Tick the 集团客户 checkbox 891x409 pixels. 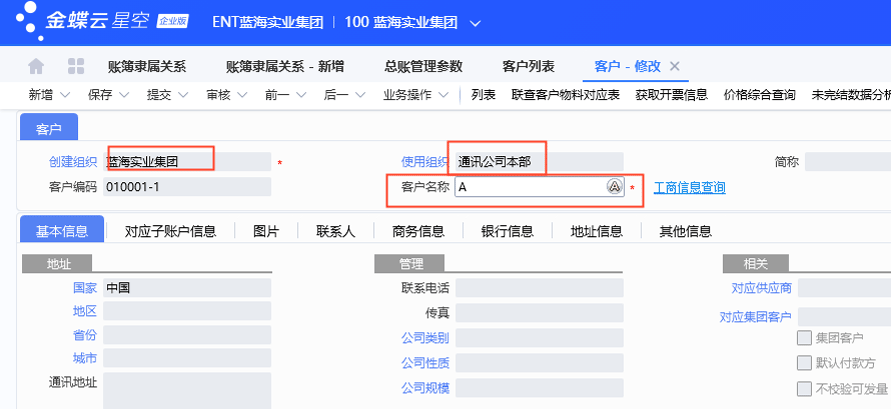click(x=804, y=338)
